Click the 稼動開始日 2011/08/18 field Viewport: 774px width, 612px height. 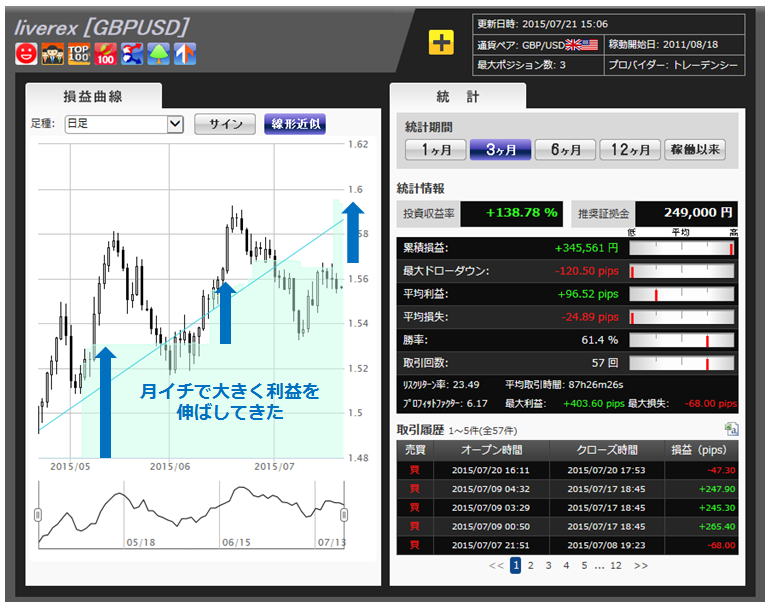point(674,44)
